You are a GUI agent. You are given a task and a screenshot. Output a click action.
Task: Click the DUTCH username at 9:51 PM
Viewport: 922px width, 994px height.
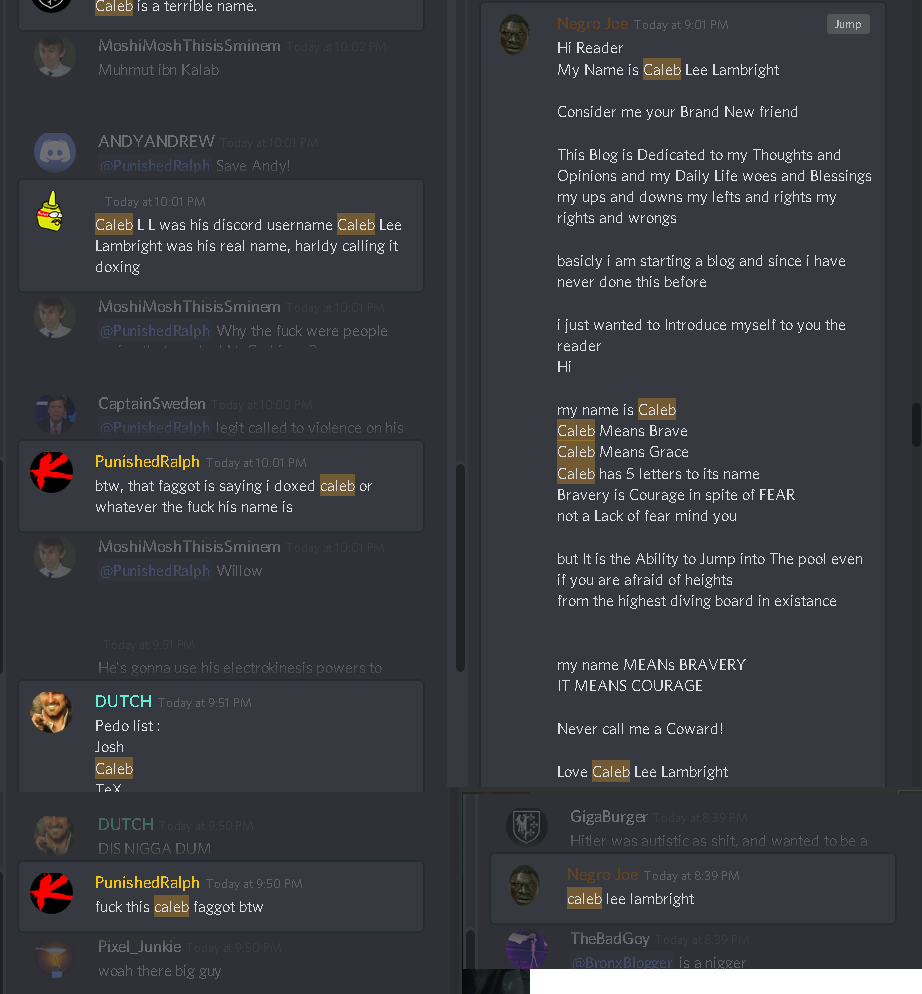tap(123, 701)
